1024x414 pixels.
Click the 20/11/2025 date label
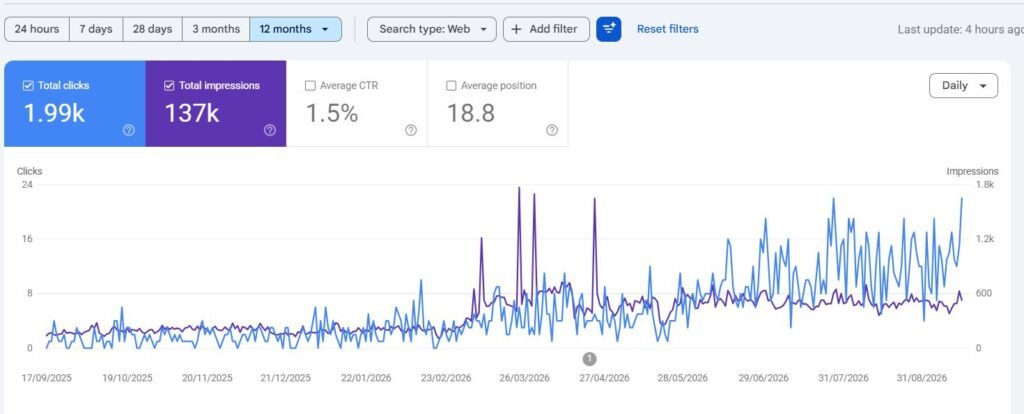point(207,378)
